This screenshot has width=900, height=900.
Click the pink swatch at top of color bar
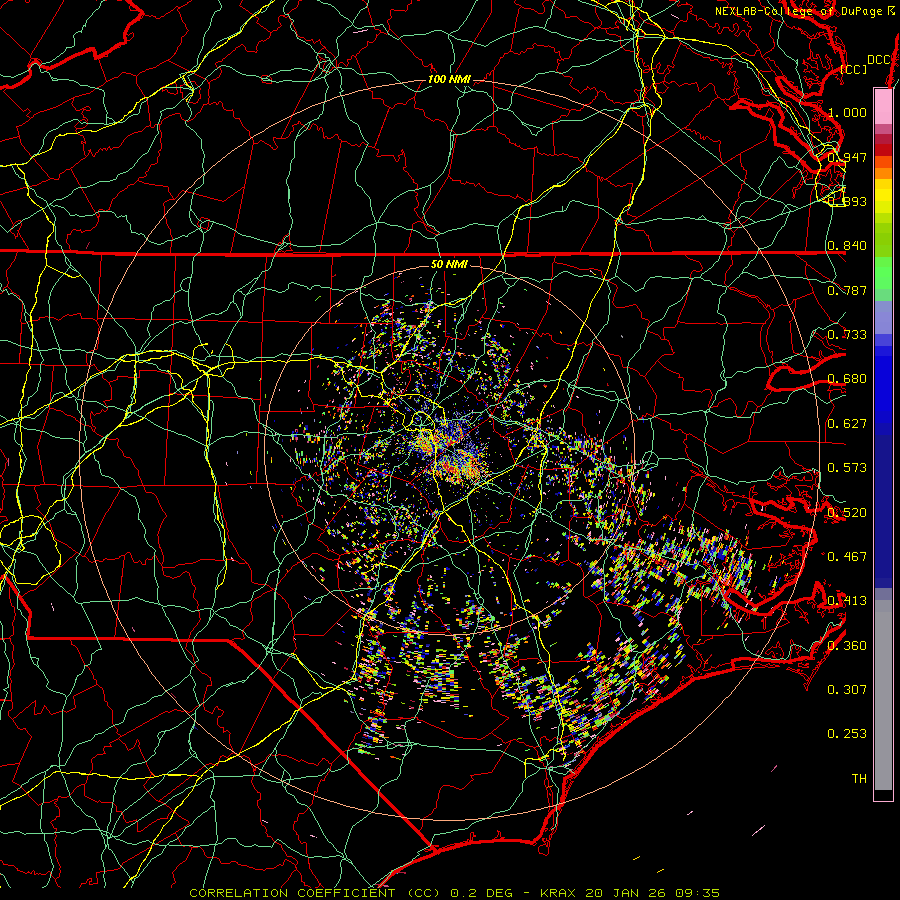pos(883,106)
